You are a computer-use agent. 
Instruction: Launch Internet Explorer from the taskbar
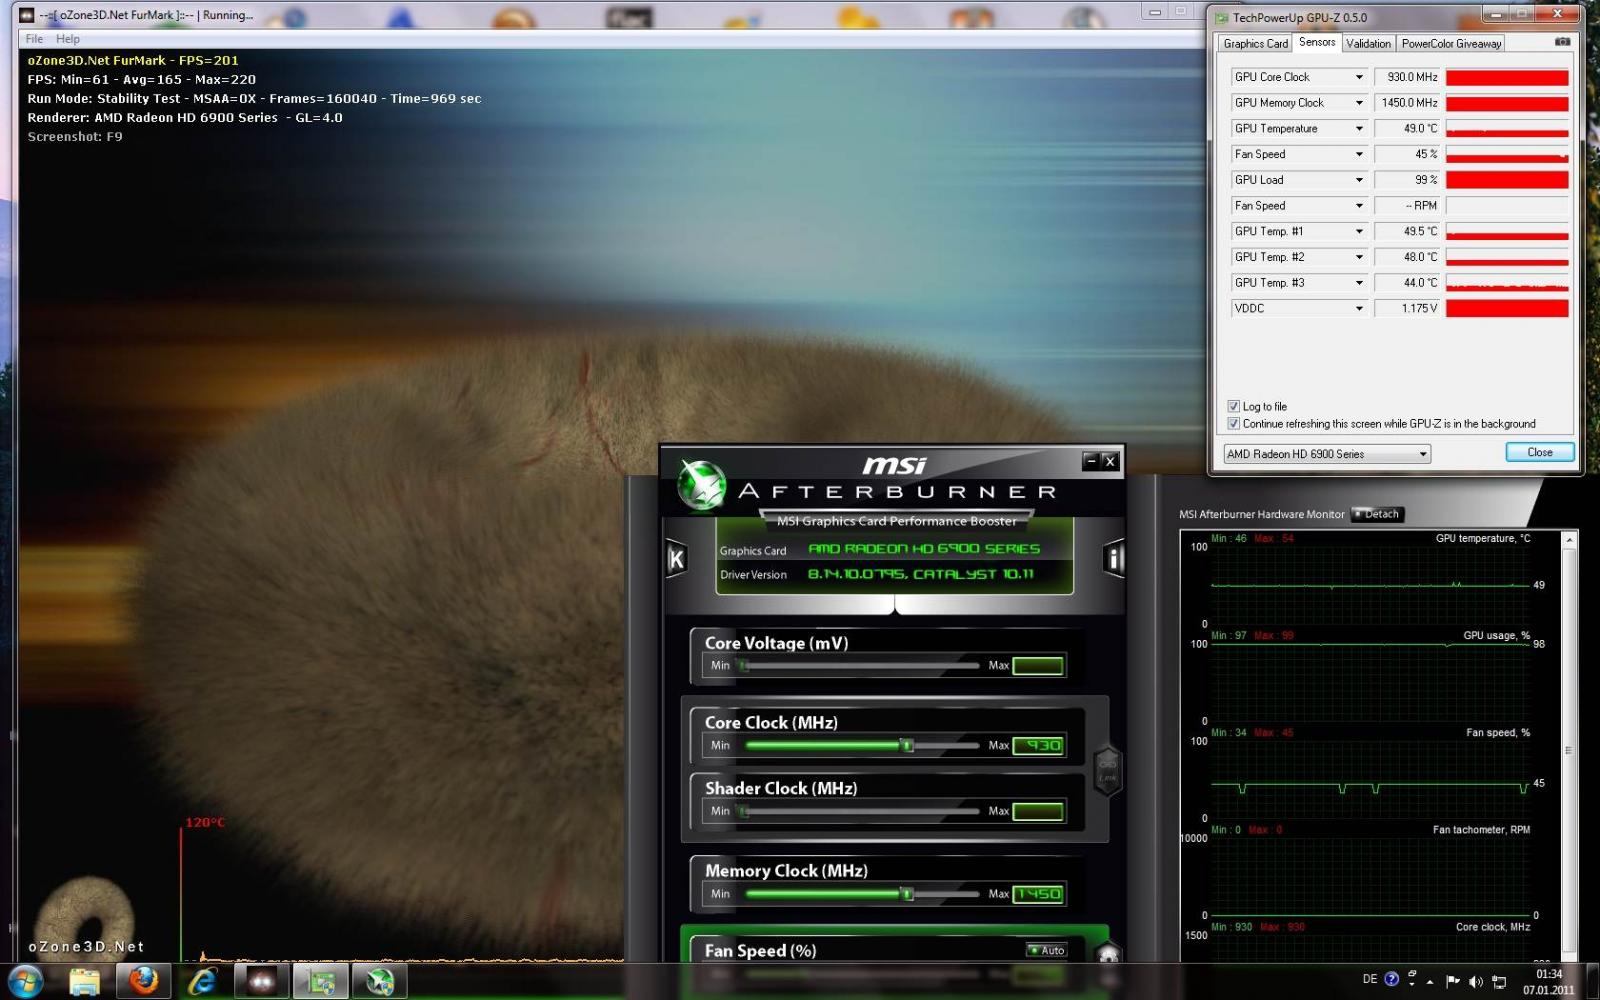pos(202,982)
